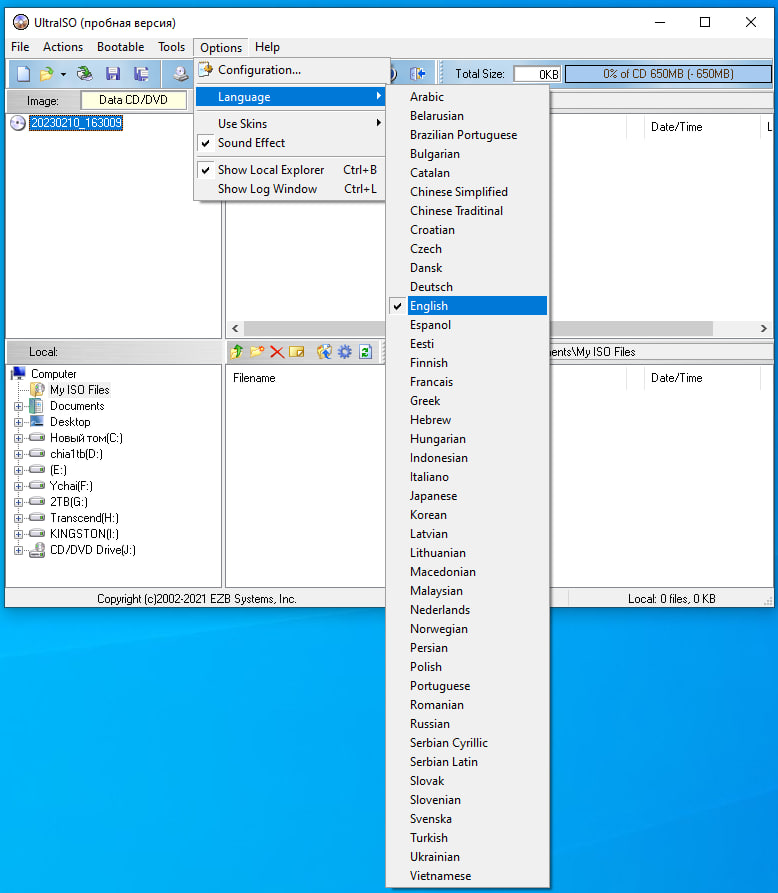Expand the chia1tb(D:) drive node
Viewport: 778px width, 893px height.
[x=18, y=454]
